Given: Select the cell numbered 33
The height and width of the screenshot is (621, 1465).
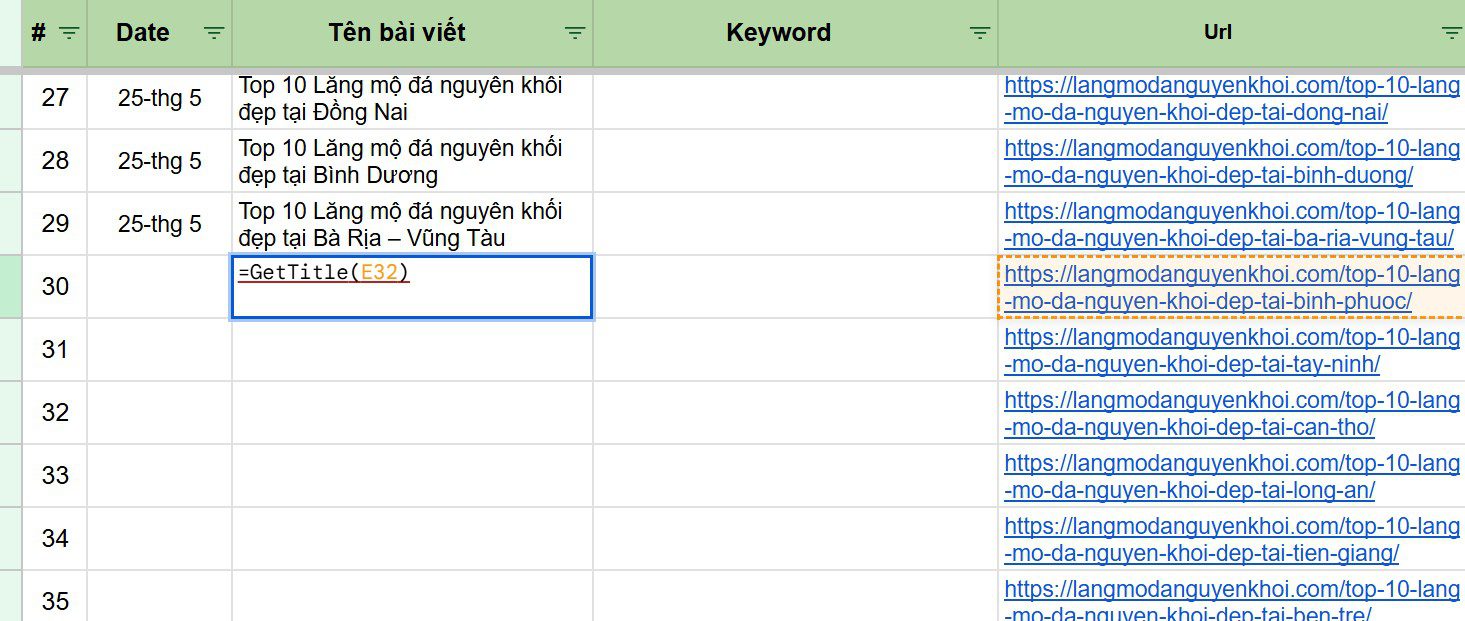Looking at the screenshot, I should (54, 476).
